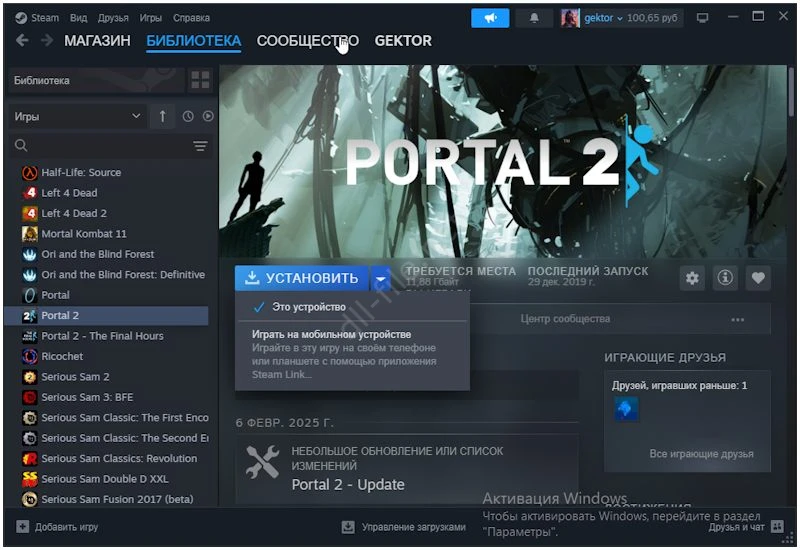Open Друзья и чат

[x=736, y=527]
